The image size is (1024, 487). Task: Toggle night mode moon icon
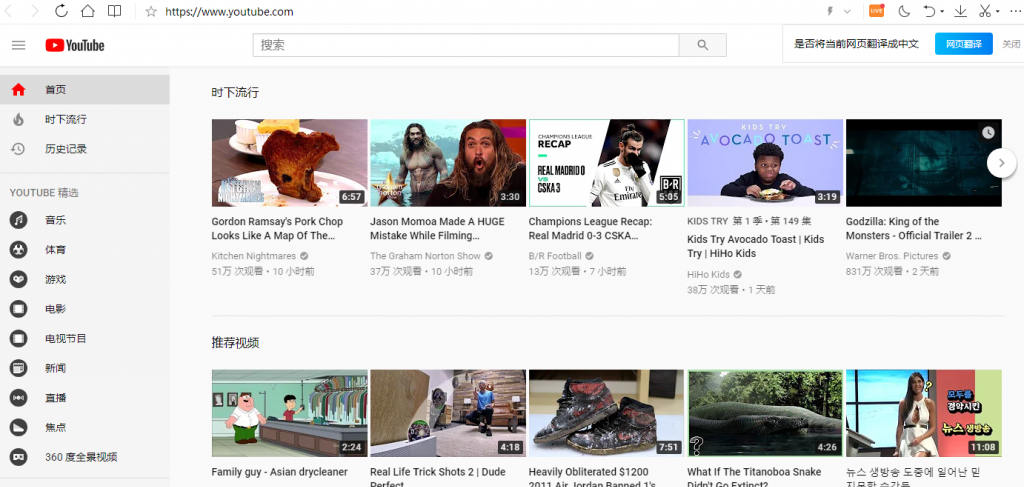coord(904,11)
